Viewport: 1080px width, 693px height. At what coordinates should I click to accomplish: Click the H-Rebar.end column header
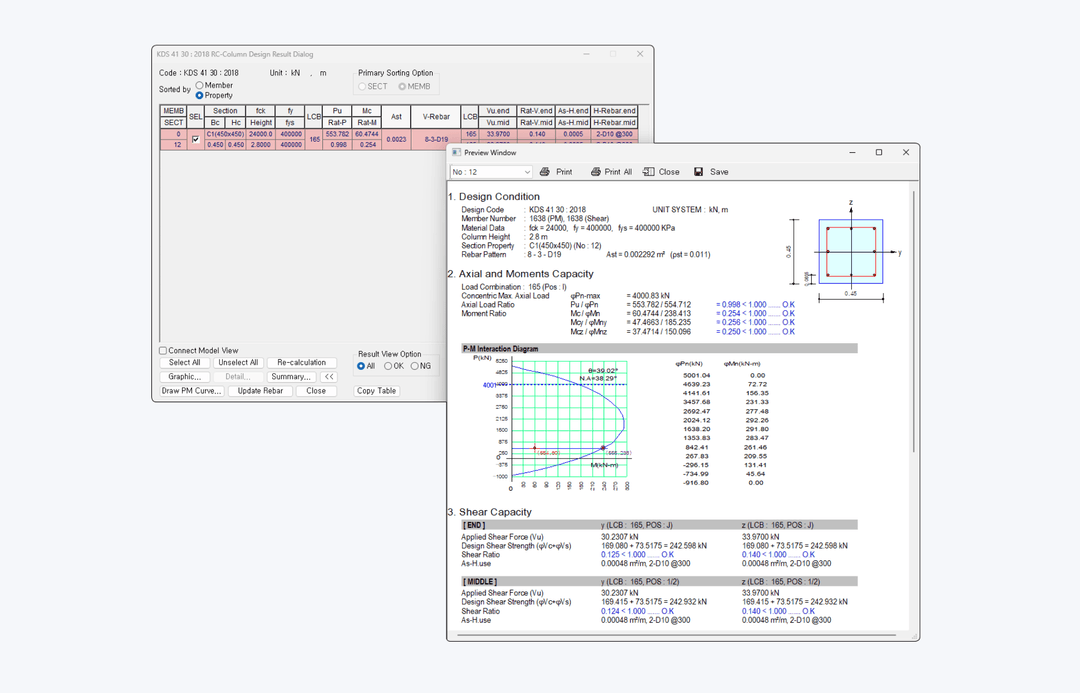pos(614,111)
